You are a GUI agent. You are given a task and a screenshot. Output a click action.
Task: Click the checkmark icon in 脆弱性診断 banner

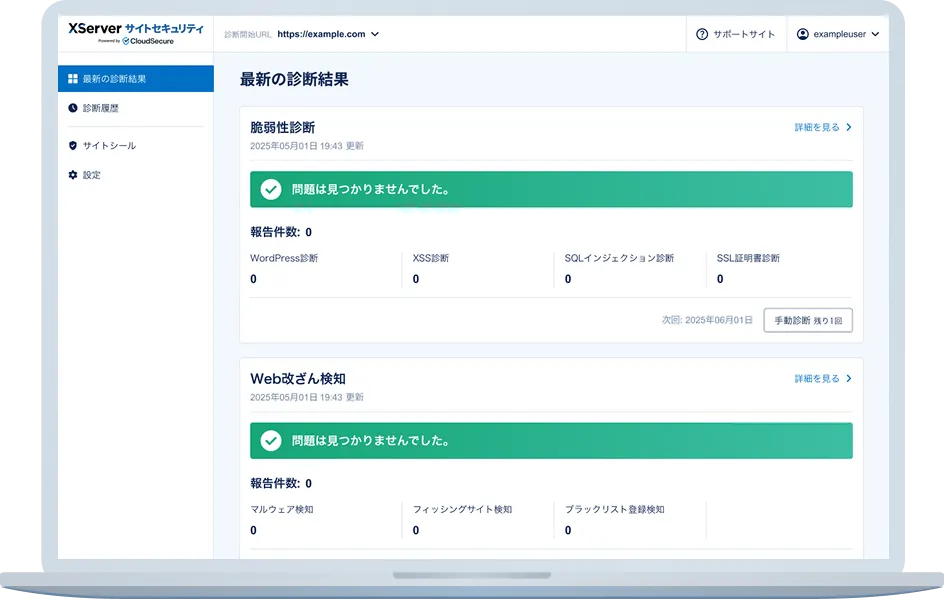coord(271,189)
